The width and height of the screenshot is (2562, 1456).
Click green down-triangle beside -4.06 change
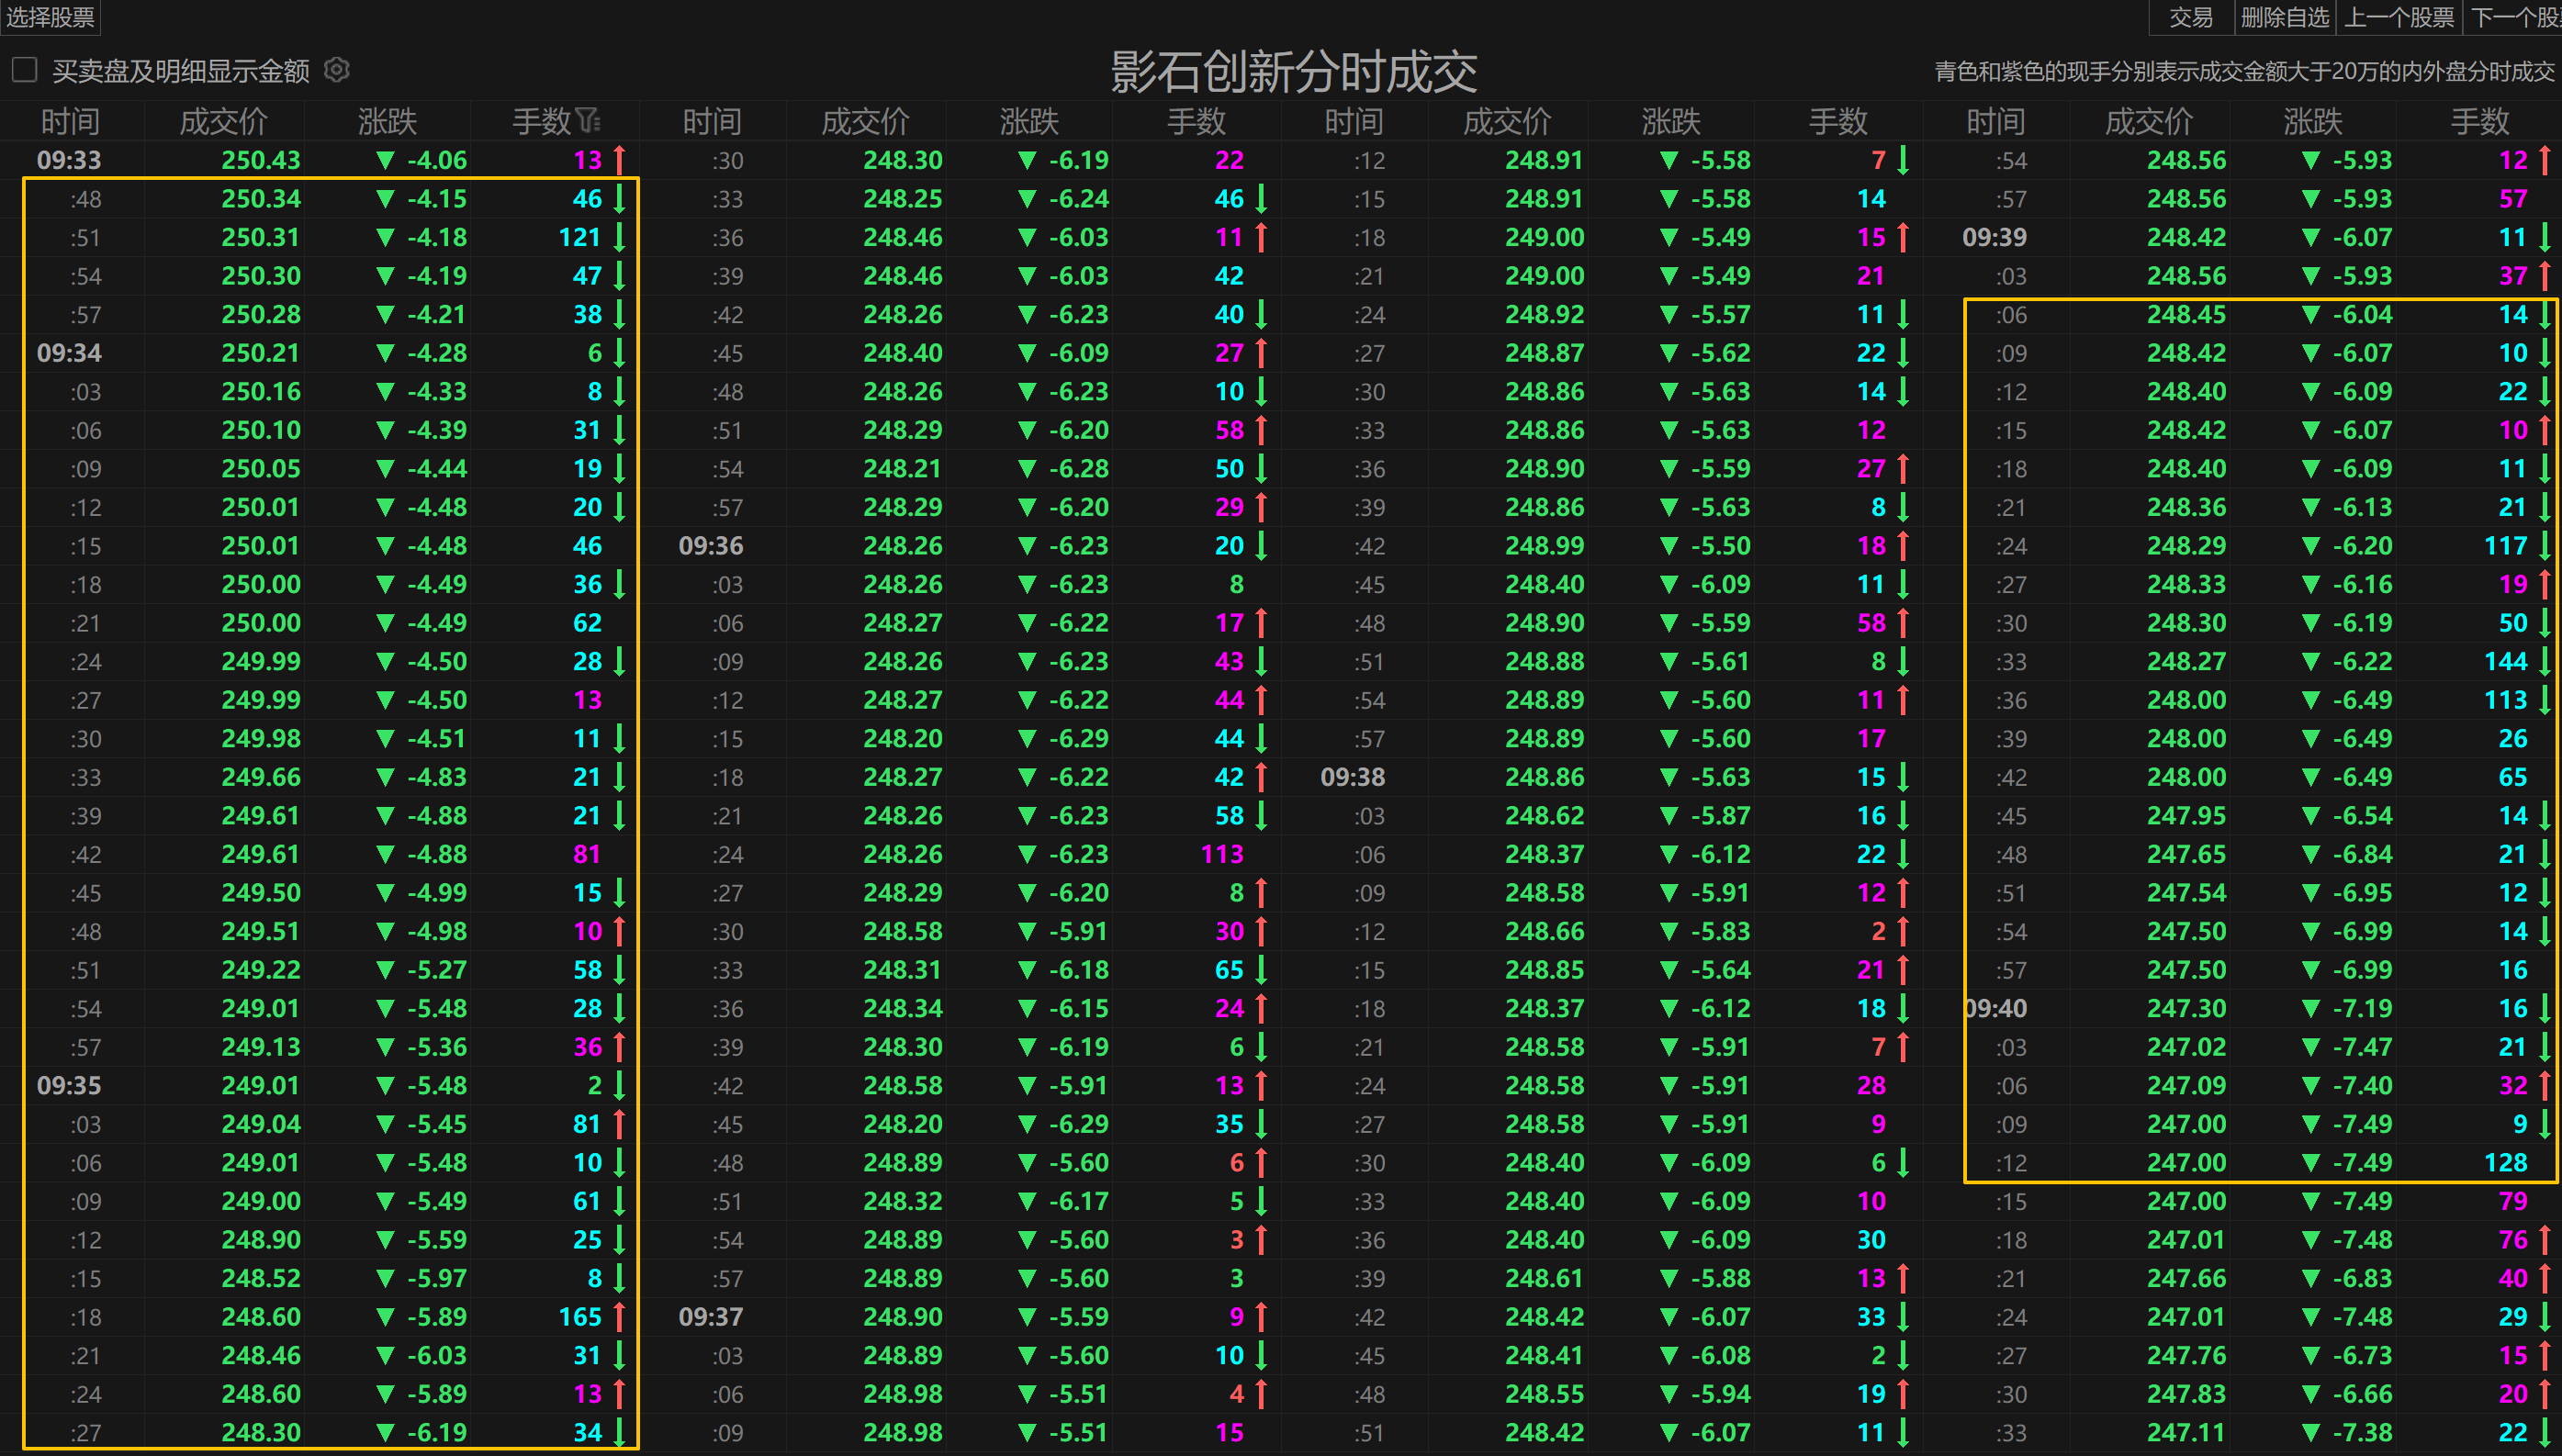pyautogui.click(x=385, y=160)
